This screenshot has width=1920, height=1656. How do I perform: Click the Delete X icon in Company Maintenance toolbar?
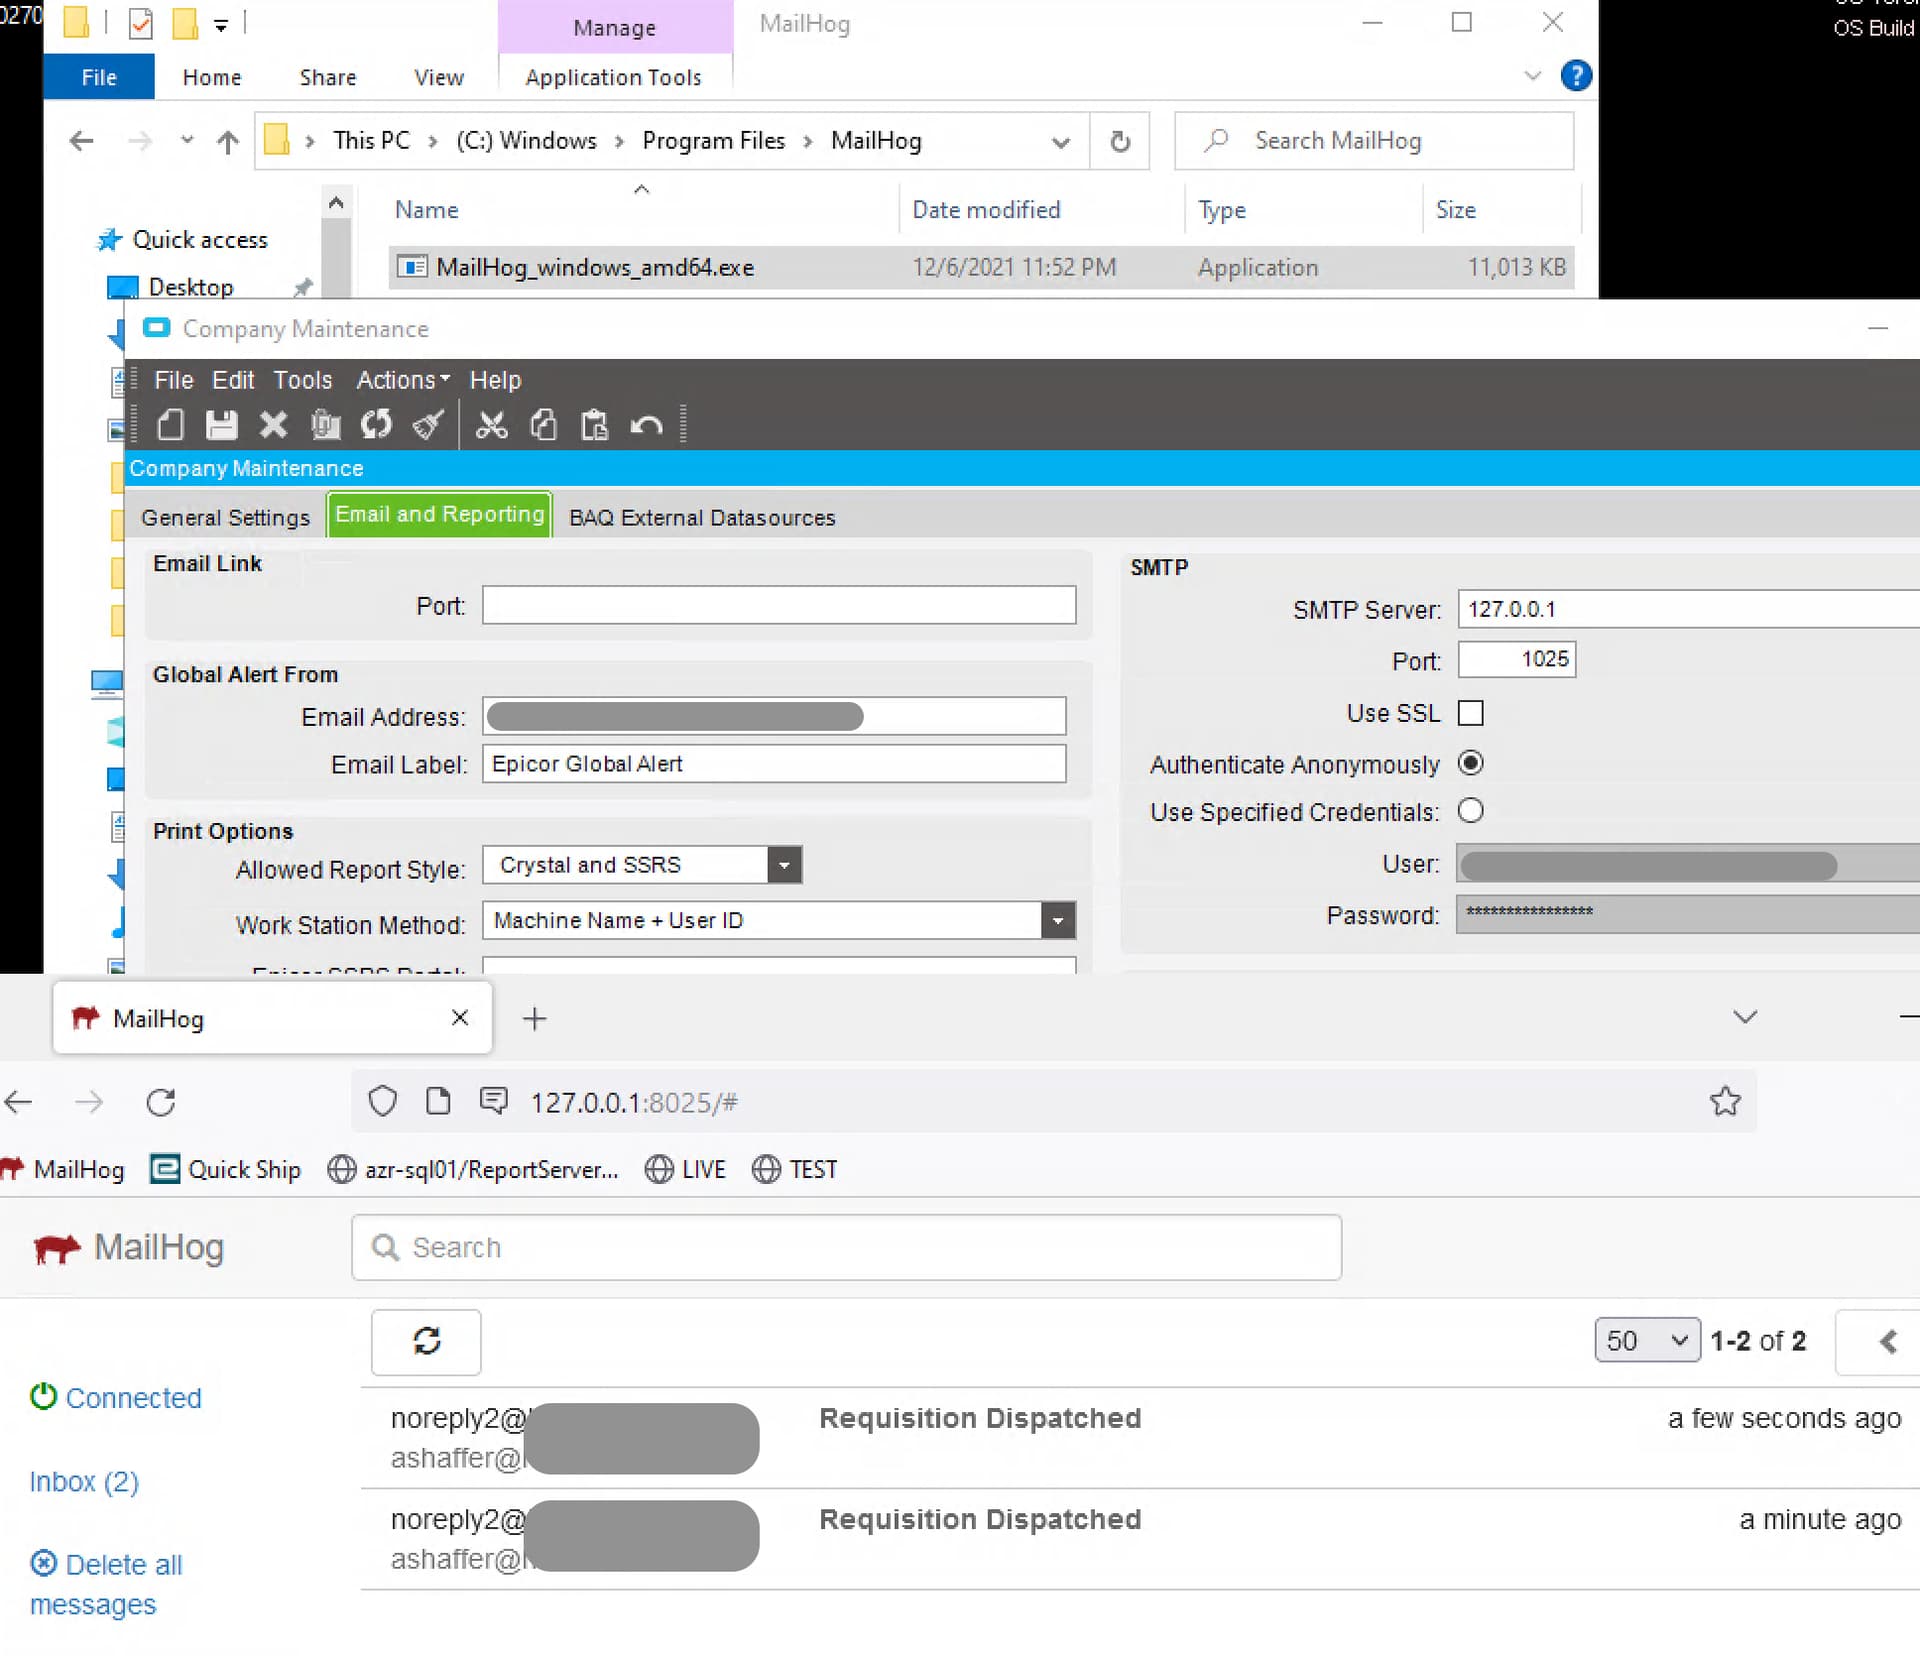[x=273, y=425]
